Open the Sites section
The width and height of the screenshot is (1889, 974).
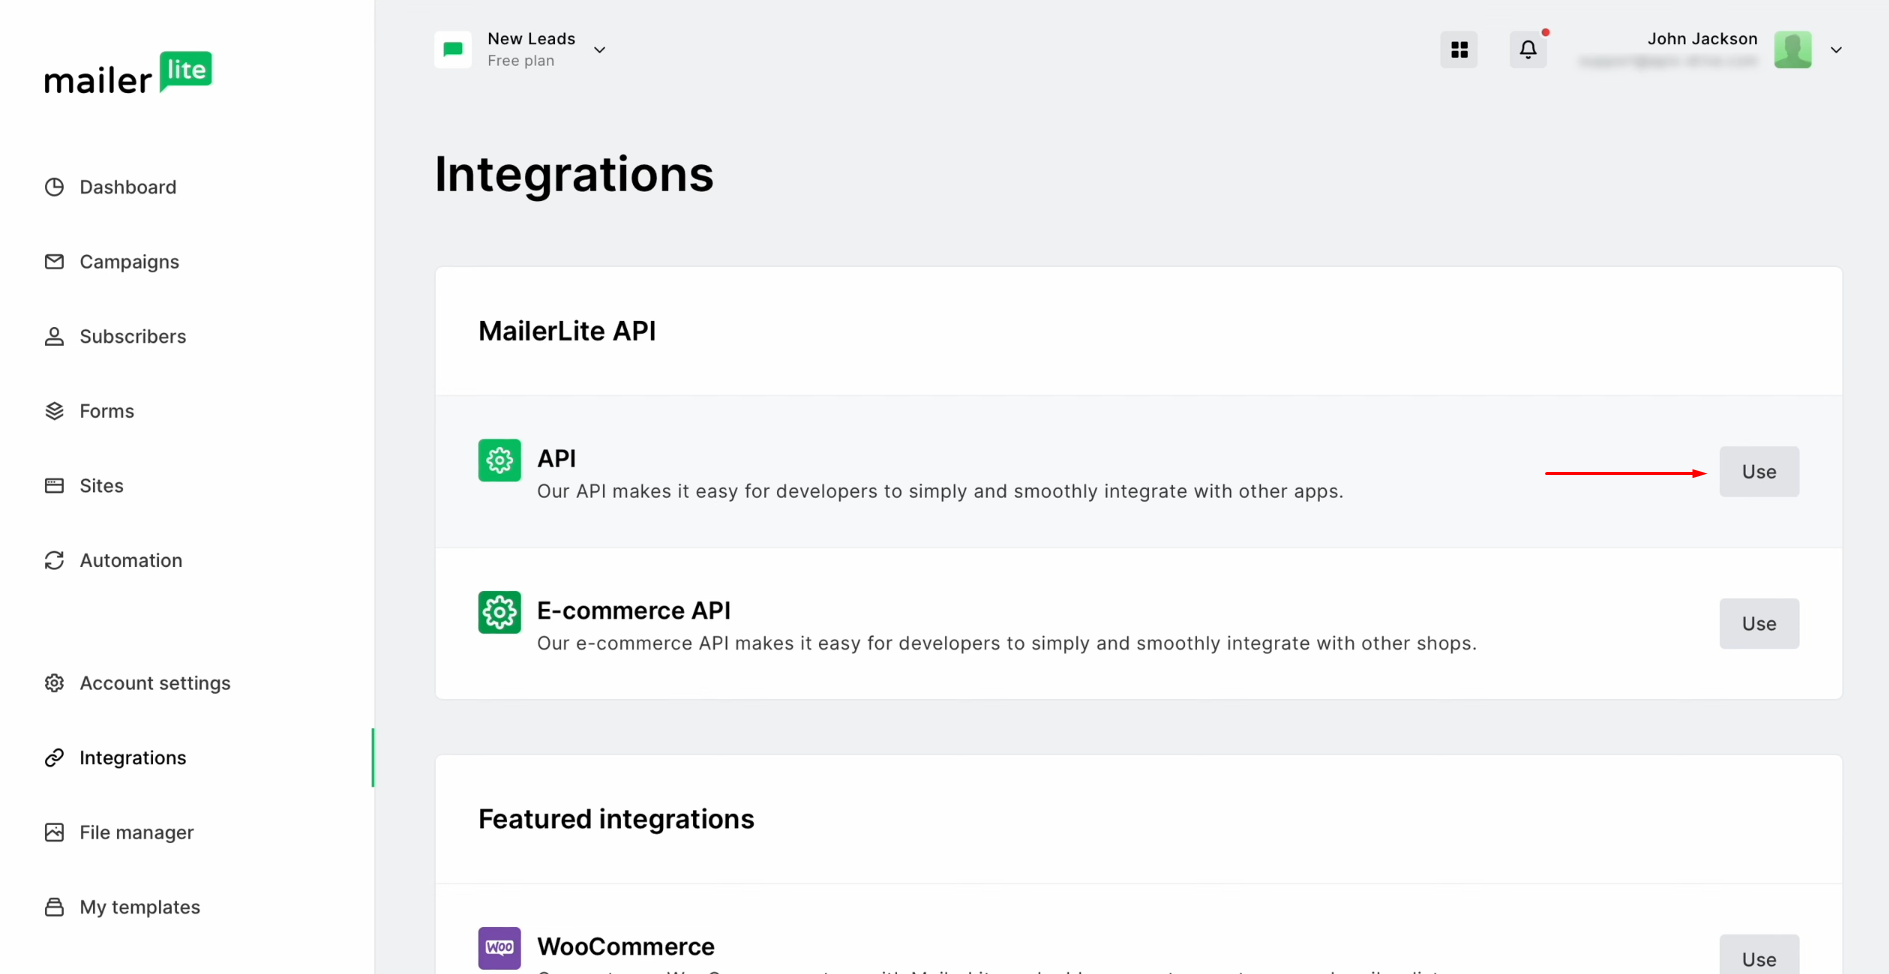coord(101,486)
